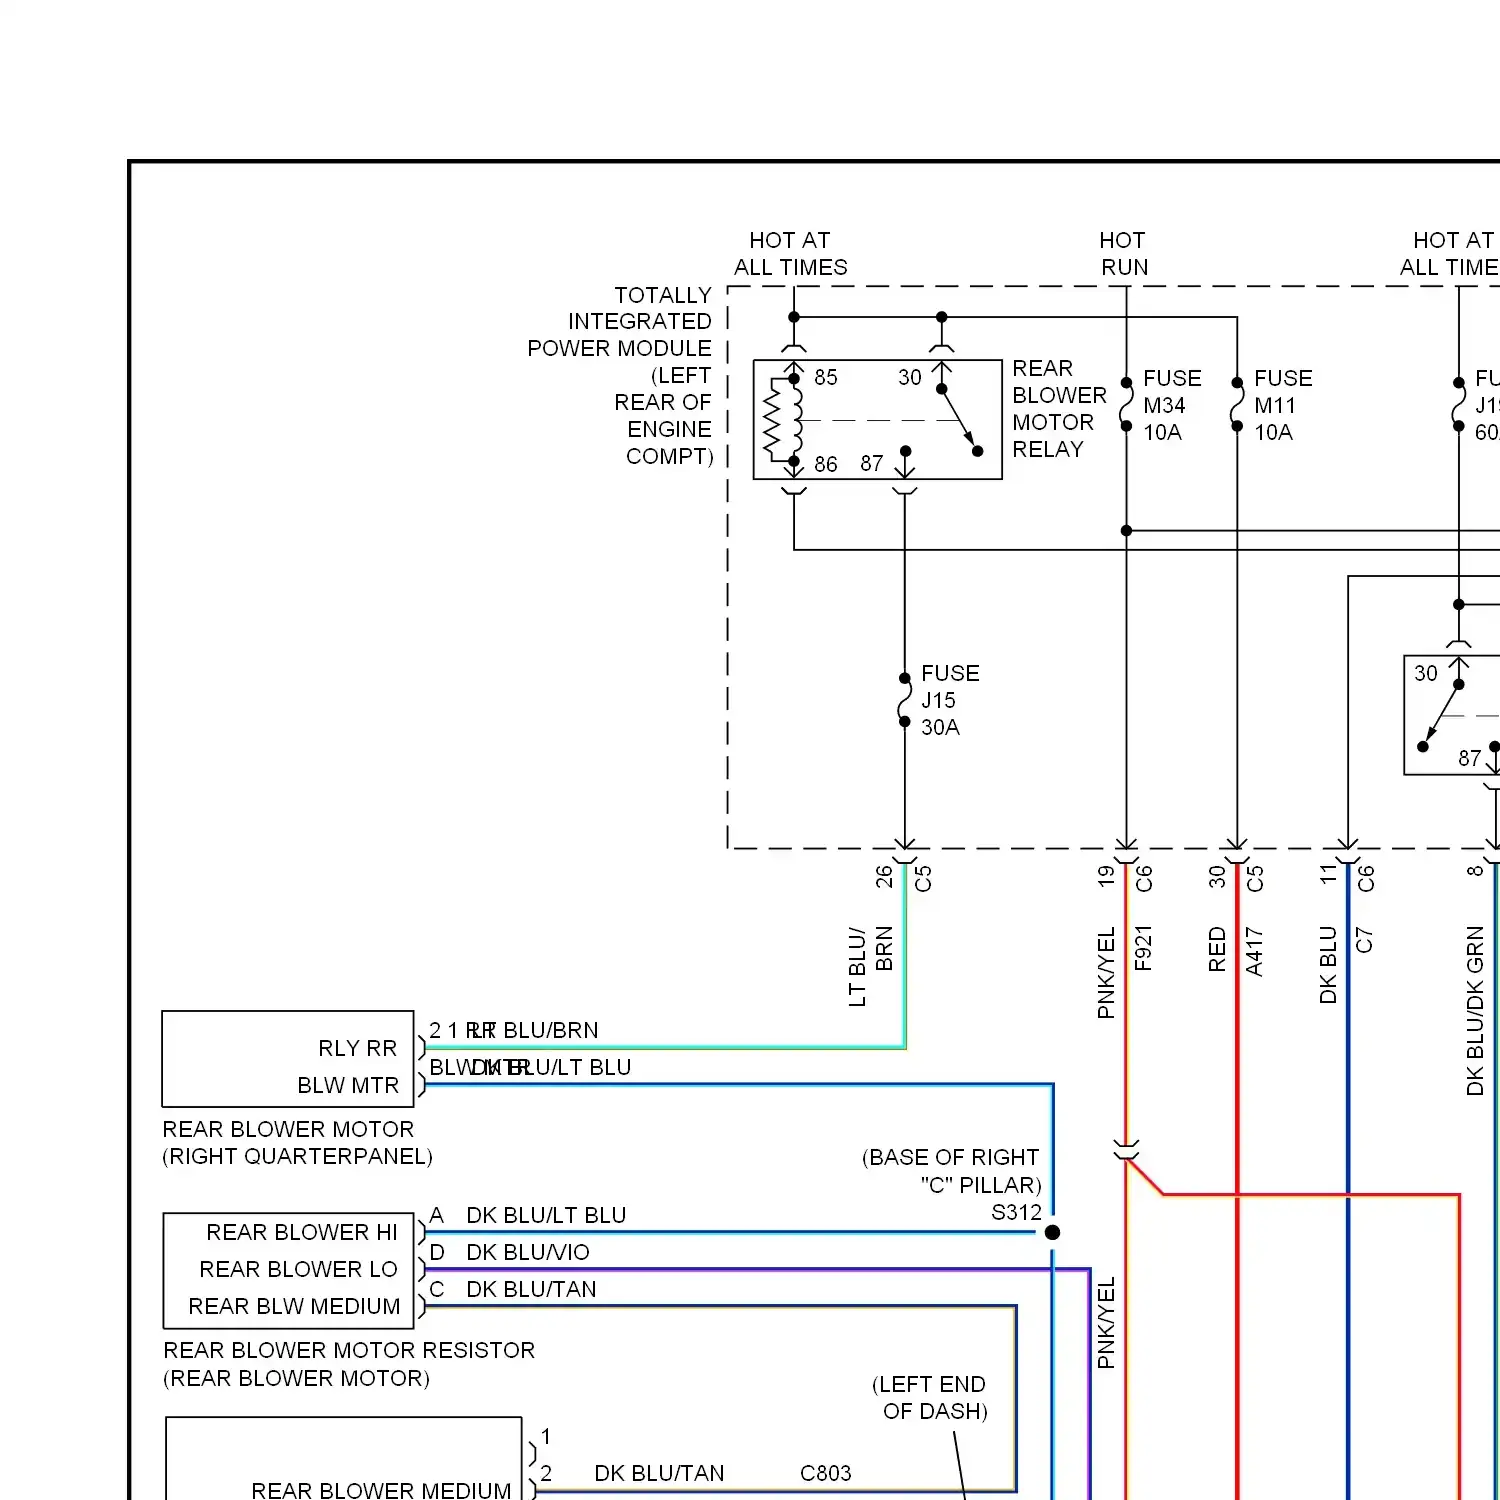Click the A417 circuit label
This screenshot has height=1500, width=1500.
coord(1255,952)
